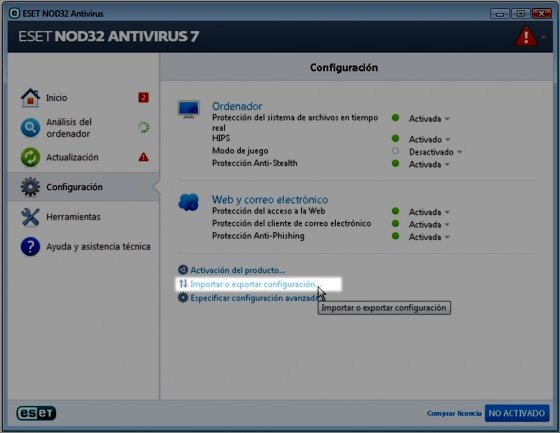Viewport: 560px width, 433px height.
Task: Toggle green status dot for Protección del cliente de correo
Action: (395, 223)
